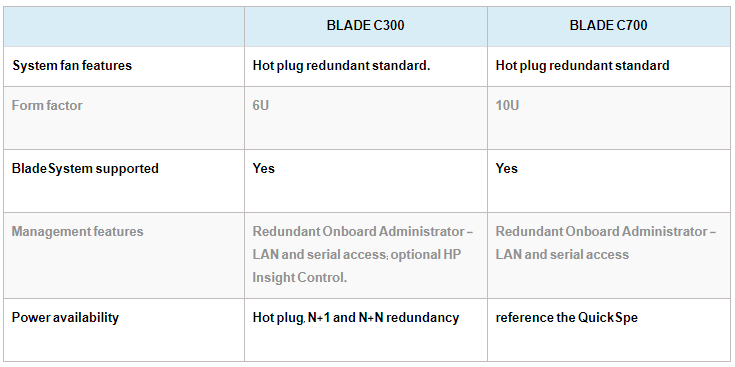
Task: Click the 'reference the QuickSpe' text
Action: [567, 318]
